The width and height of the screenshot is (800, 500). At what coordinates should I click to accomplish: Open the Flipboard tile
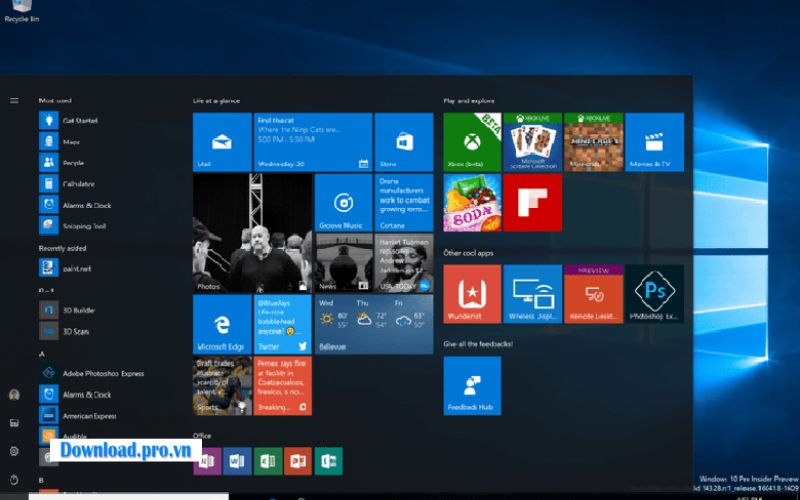pos(533,203)
